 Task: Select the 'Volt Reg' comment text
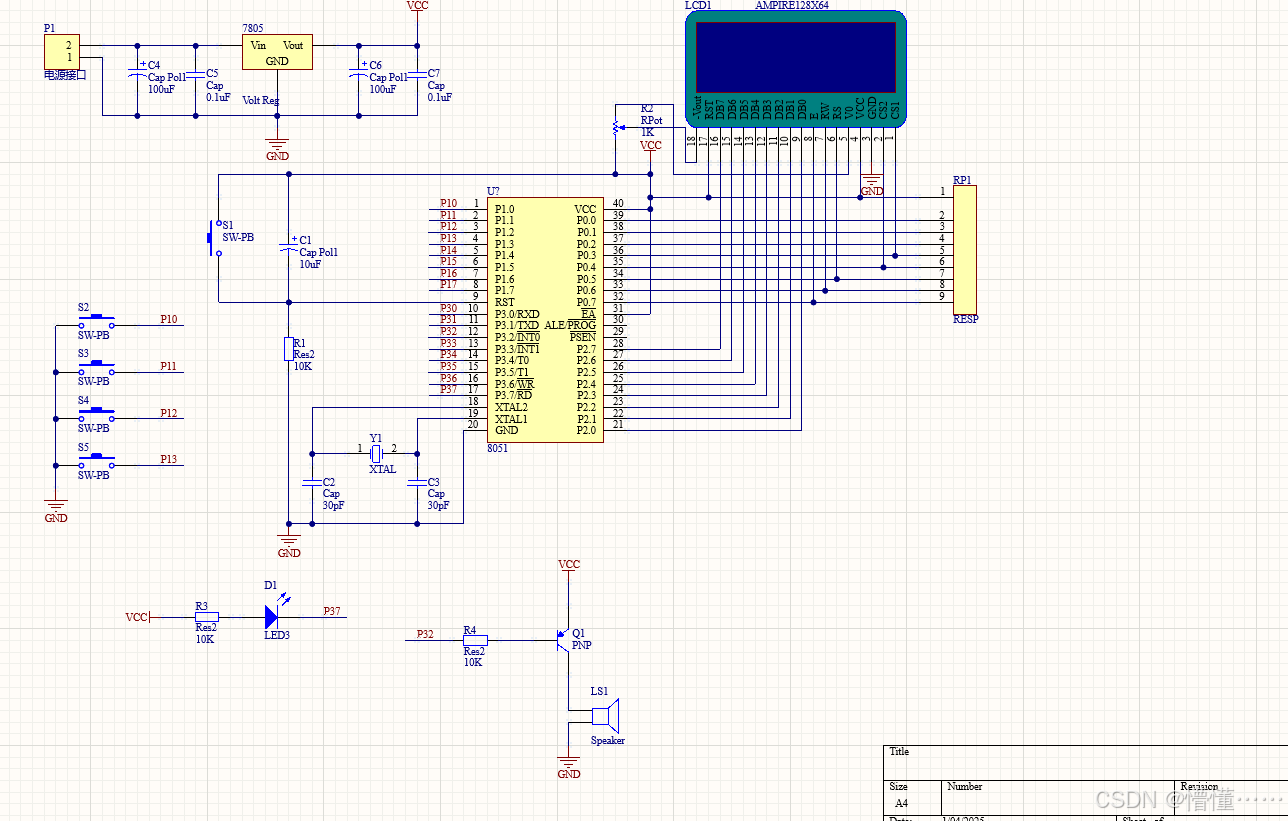click(x=261, y=100)
